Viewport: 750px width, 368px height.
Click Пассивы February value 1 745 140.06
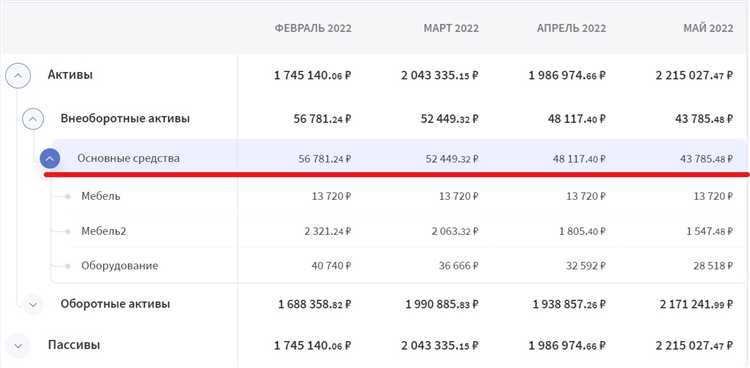coord(313,345)
